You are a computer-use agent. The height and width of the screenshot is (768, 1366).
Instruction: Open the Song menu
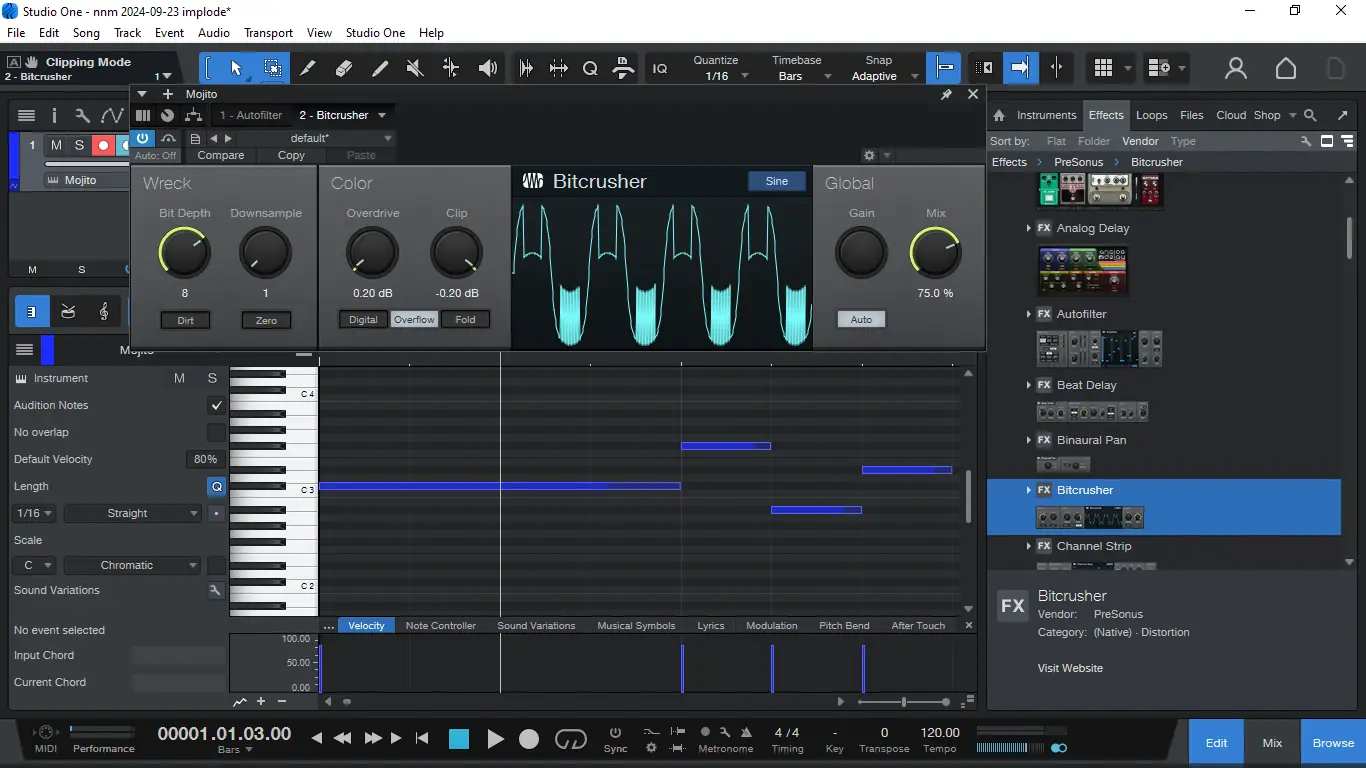click(x=86, y=33)
